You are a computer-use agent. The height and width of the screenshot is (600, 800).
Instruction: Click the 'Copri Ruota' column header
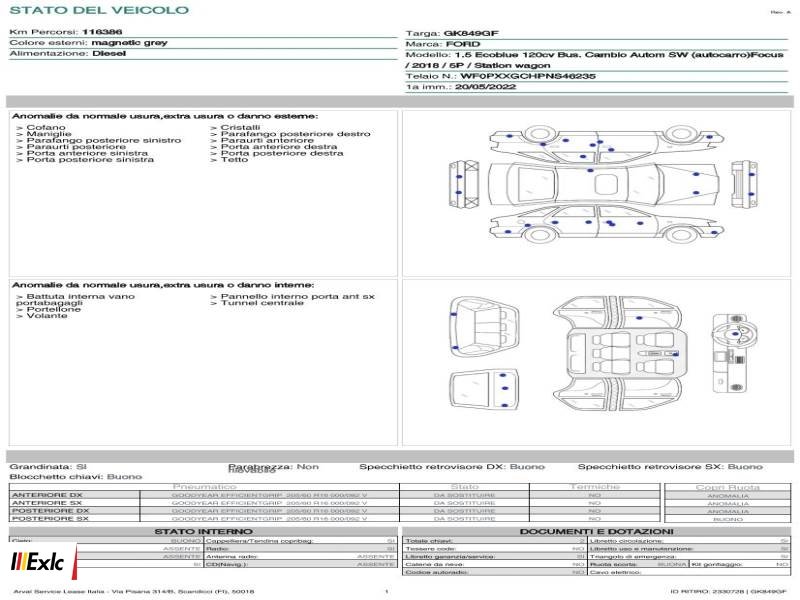(728, 487)
